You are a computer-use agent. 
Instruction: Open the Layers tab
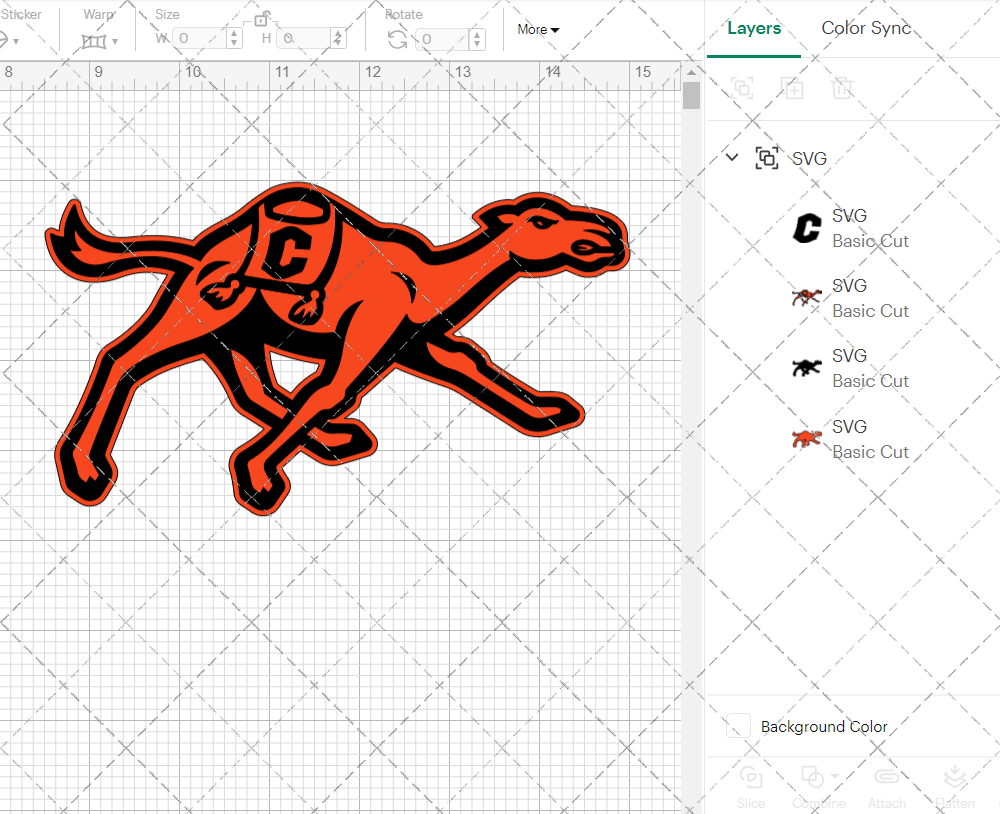[x=755, y=28]
